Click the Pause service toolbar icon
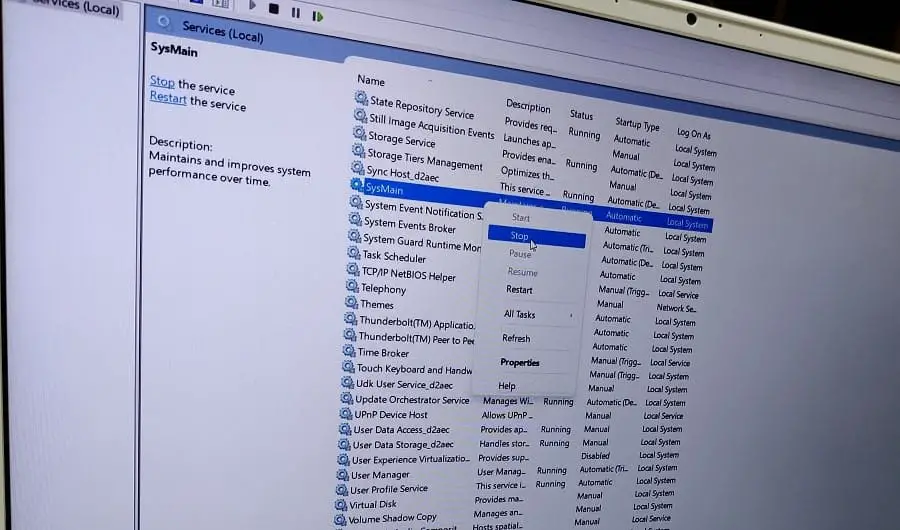Image resolution: width=900 pixels, height=530 pixels. [x=296, y=12]
